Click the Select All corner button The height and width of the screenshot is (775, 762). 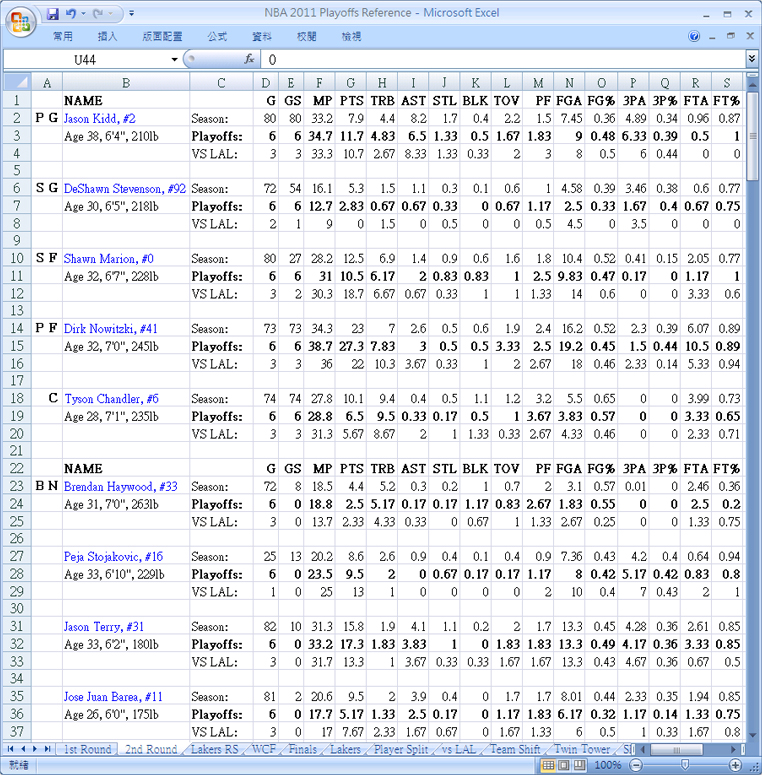click(17, 82)
